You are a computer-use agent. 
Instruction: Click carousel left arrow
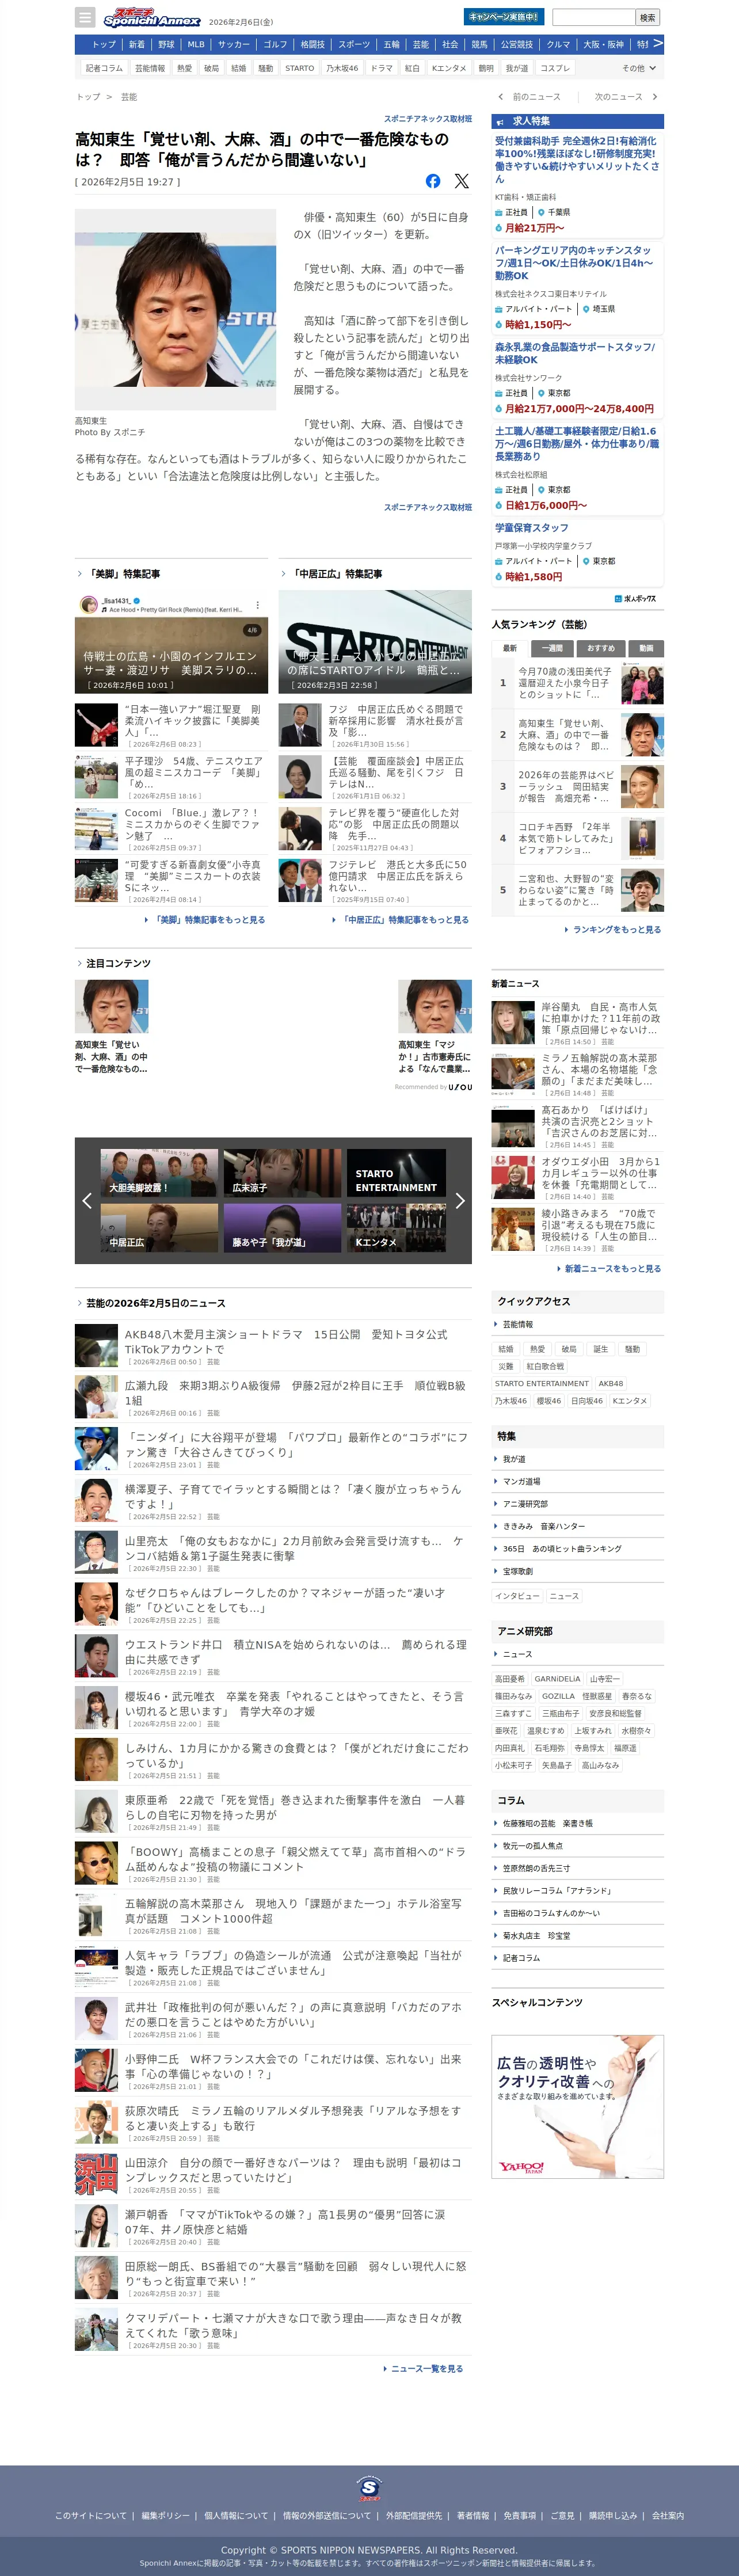87,1200
